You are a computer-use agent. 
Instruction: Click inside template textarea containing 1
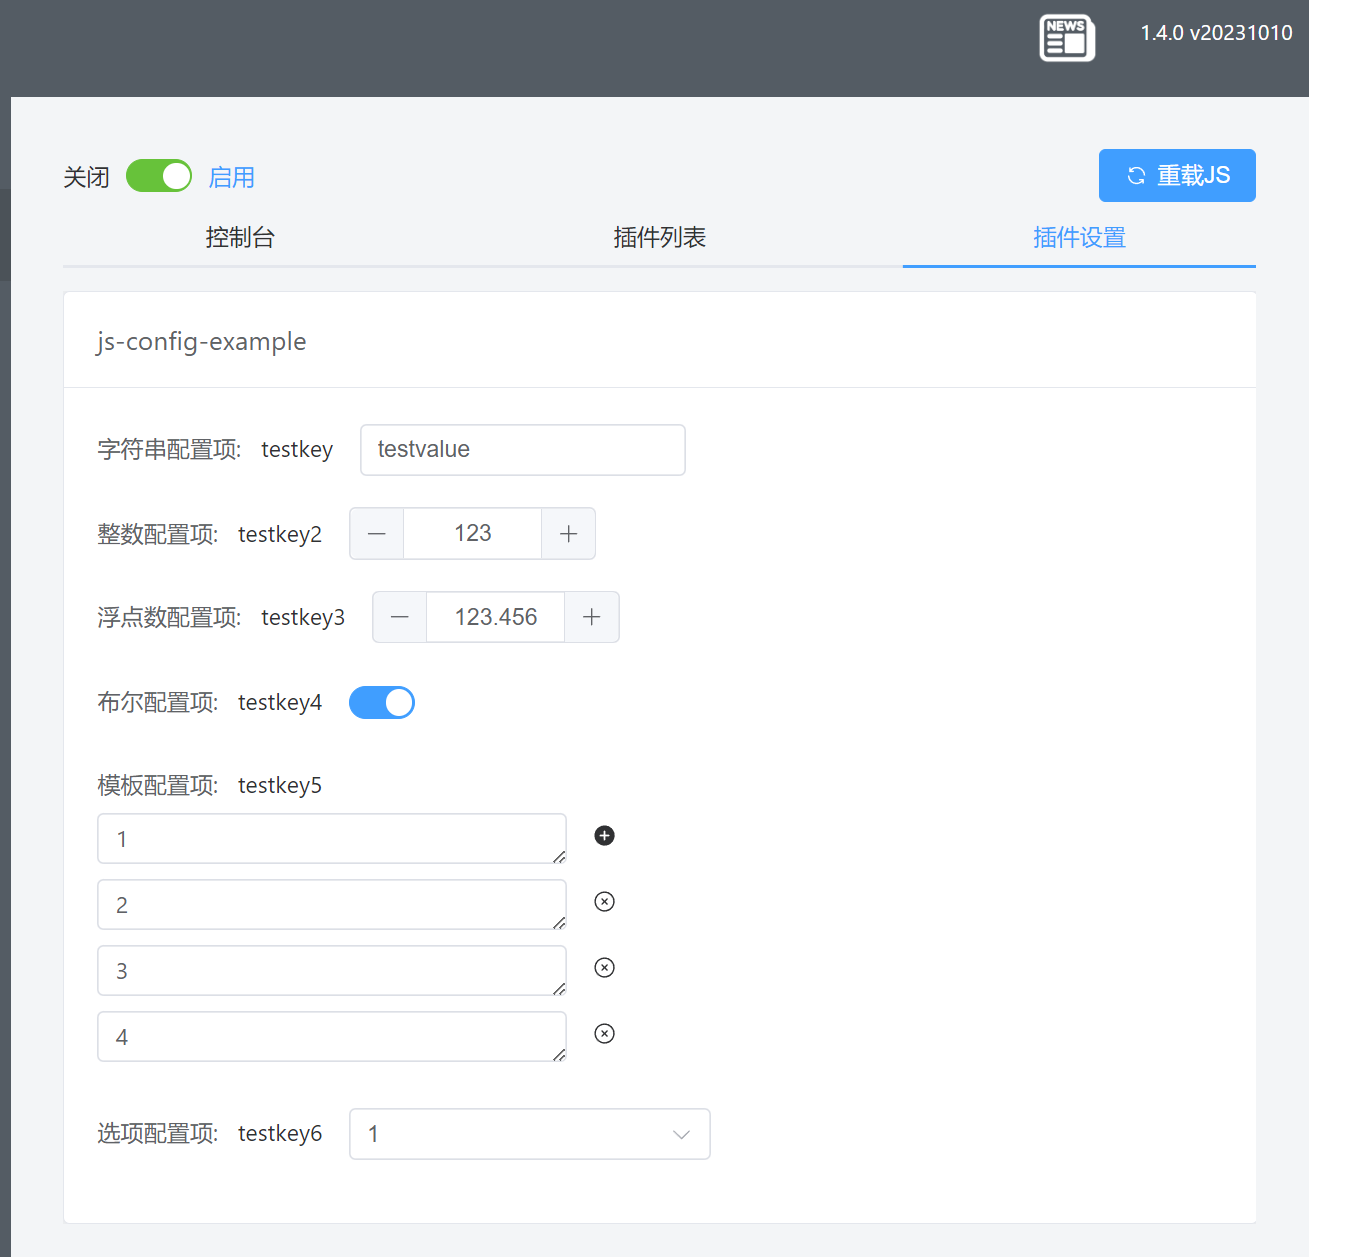[331, 838]
